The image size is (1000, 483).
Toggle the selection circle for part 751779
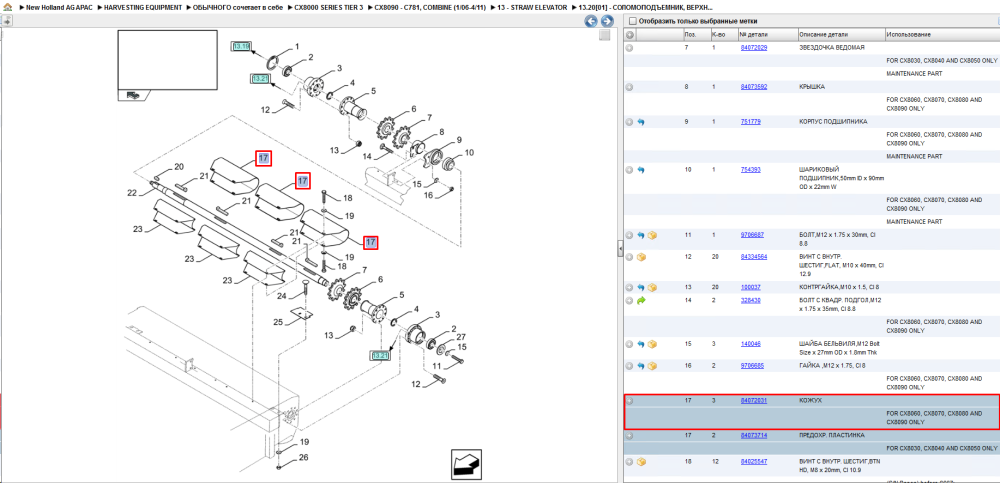[629, 122]
